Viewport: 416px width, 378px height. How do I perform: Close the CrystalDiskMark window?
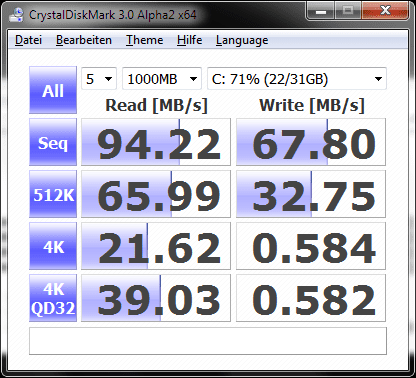click(x=385, y=11)
